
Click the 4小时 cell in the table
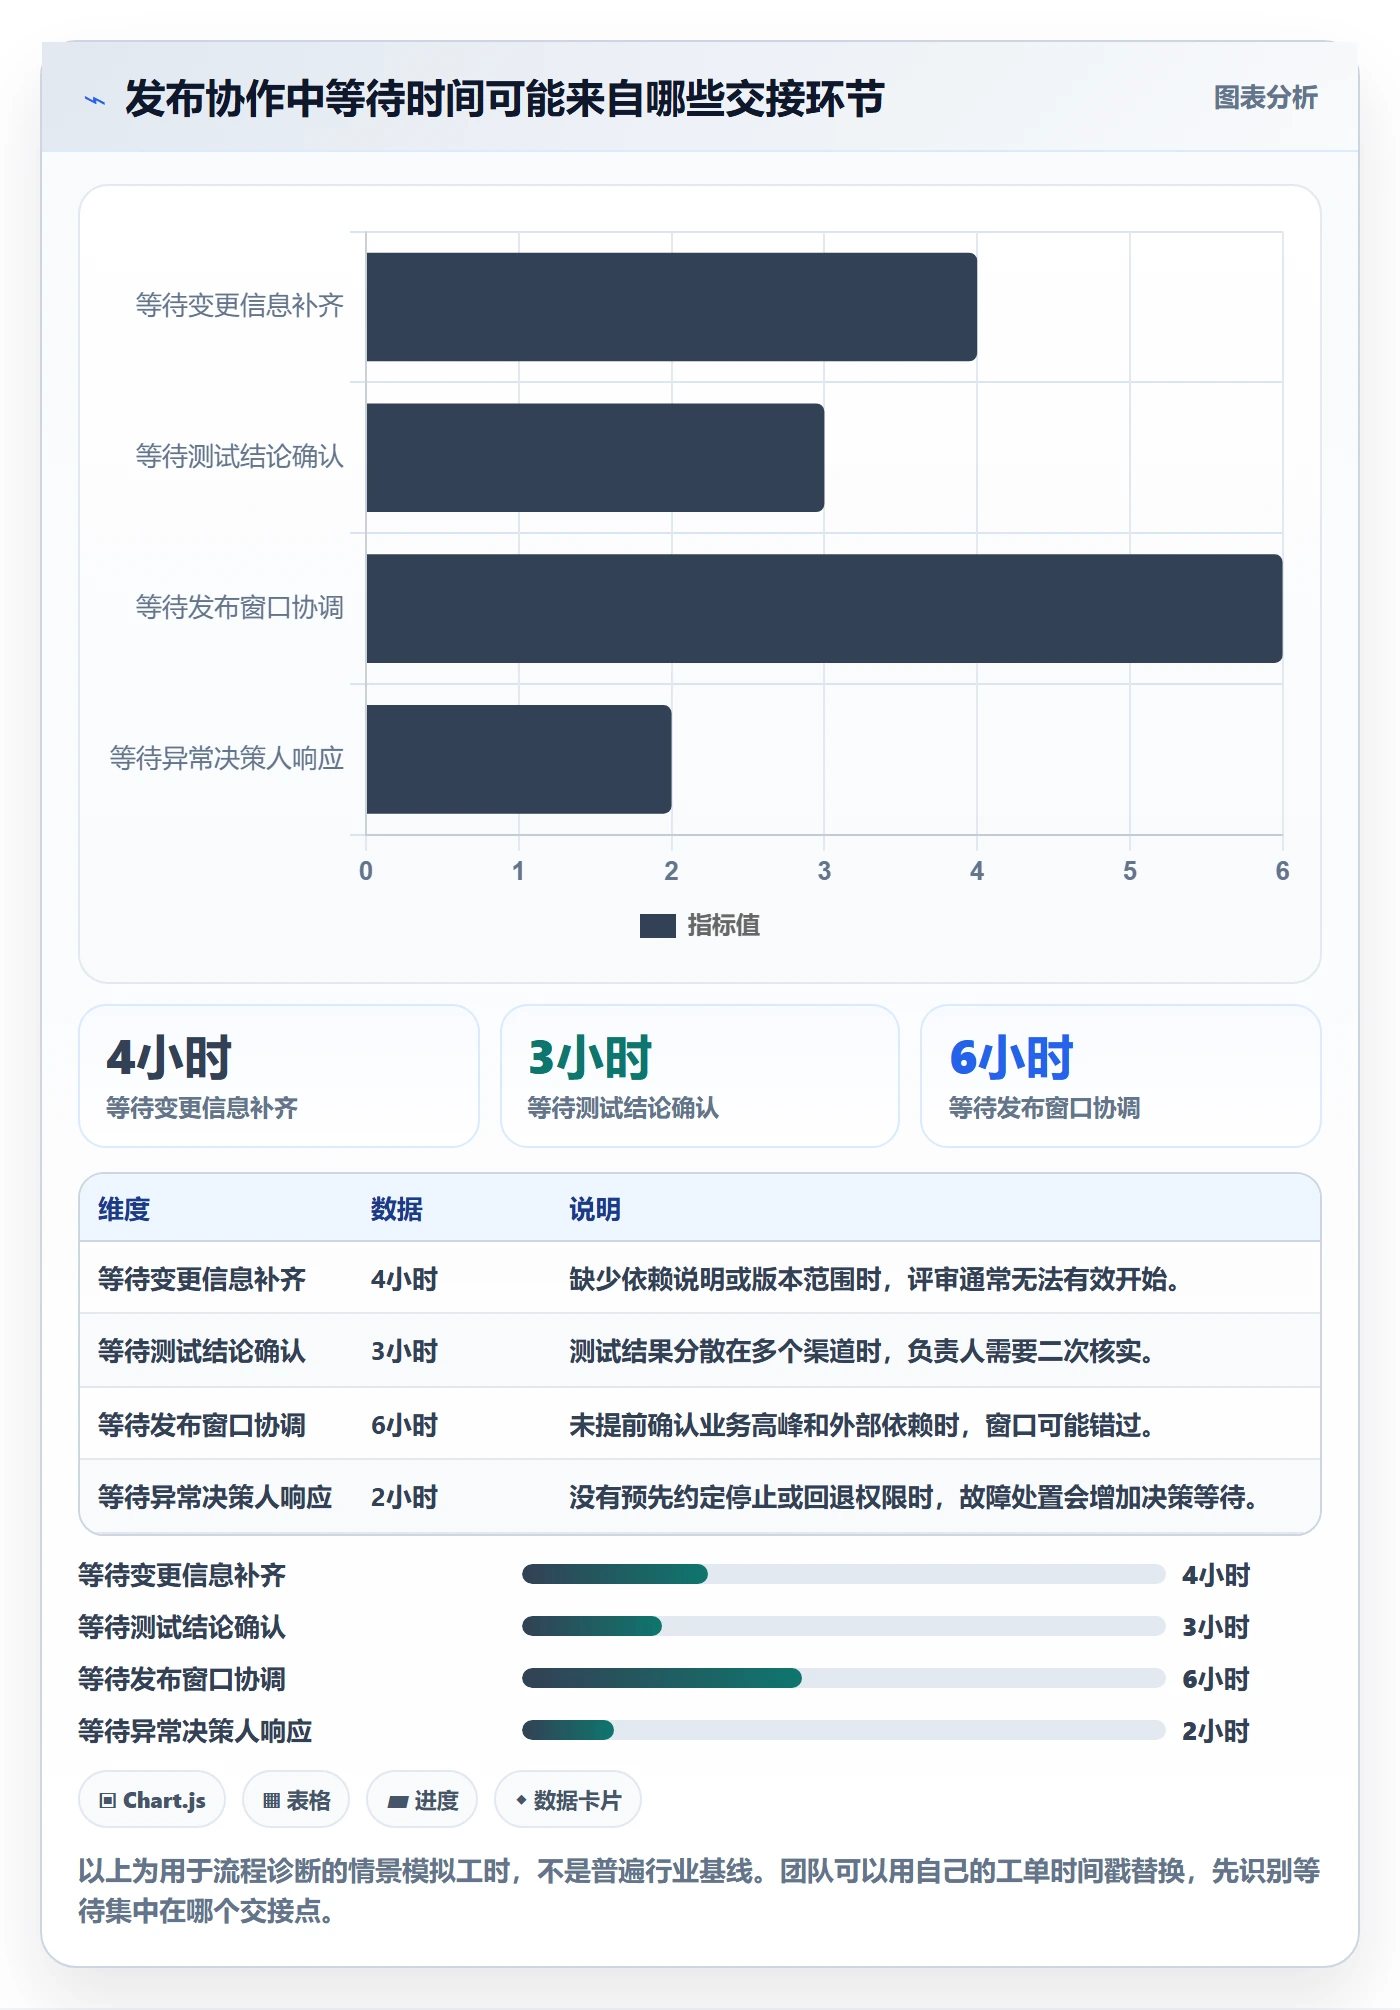(x=405, y=1279)
